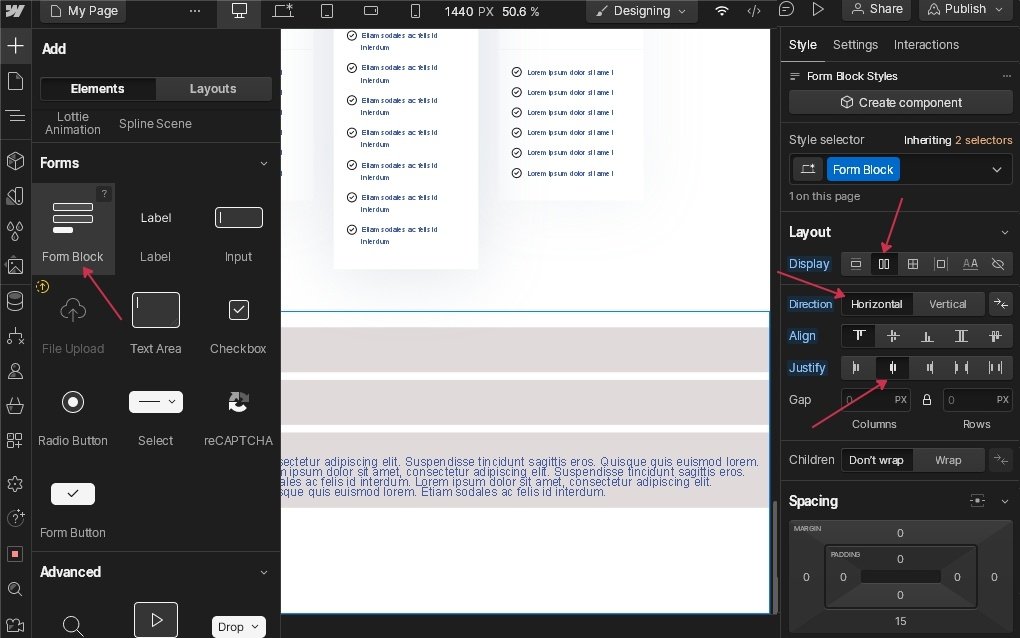Collapse the Forms section
The image size is (1020, 638).
(x=264, y=163)
